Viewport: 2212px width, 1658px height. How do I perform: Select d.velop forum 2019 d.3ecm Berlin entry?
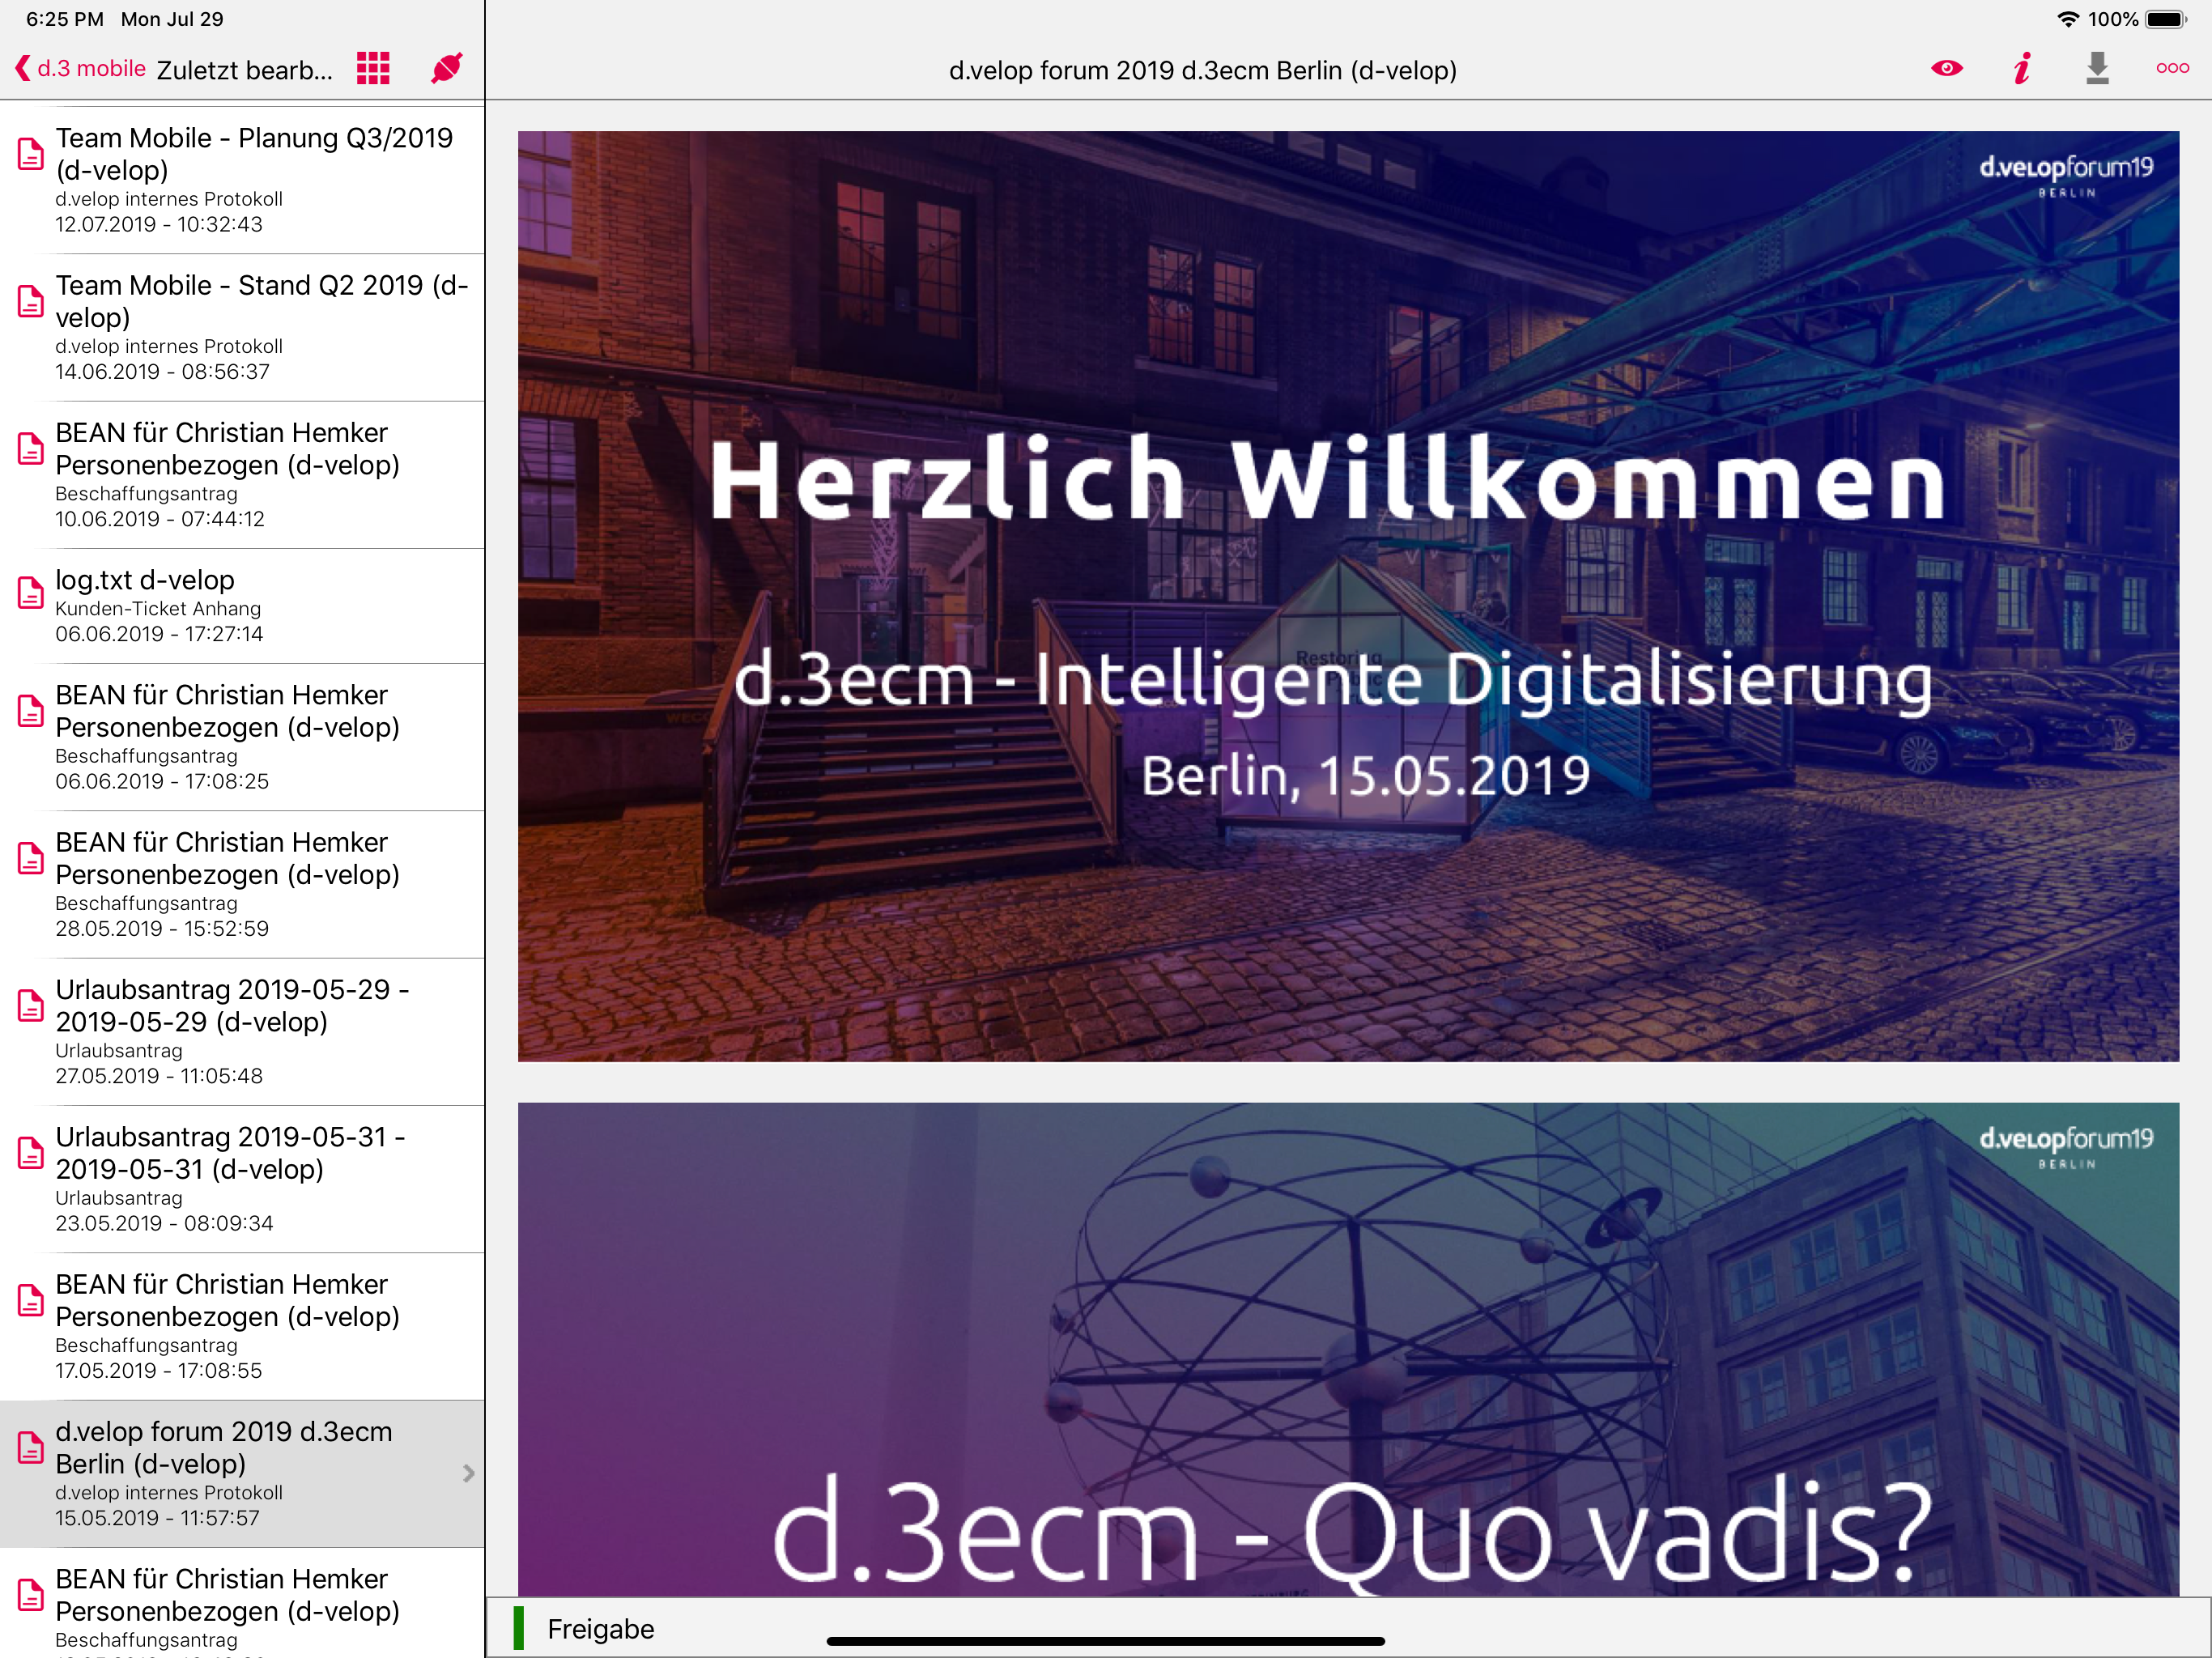click(x=242, y=1474)
